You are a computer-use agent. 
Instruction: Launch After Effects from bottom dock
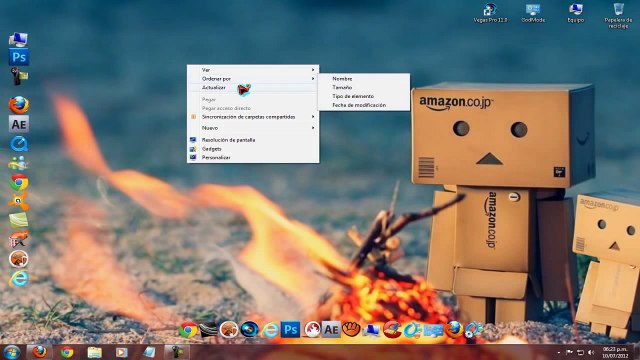click(331, 329)
